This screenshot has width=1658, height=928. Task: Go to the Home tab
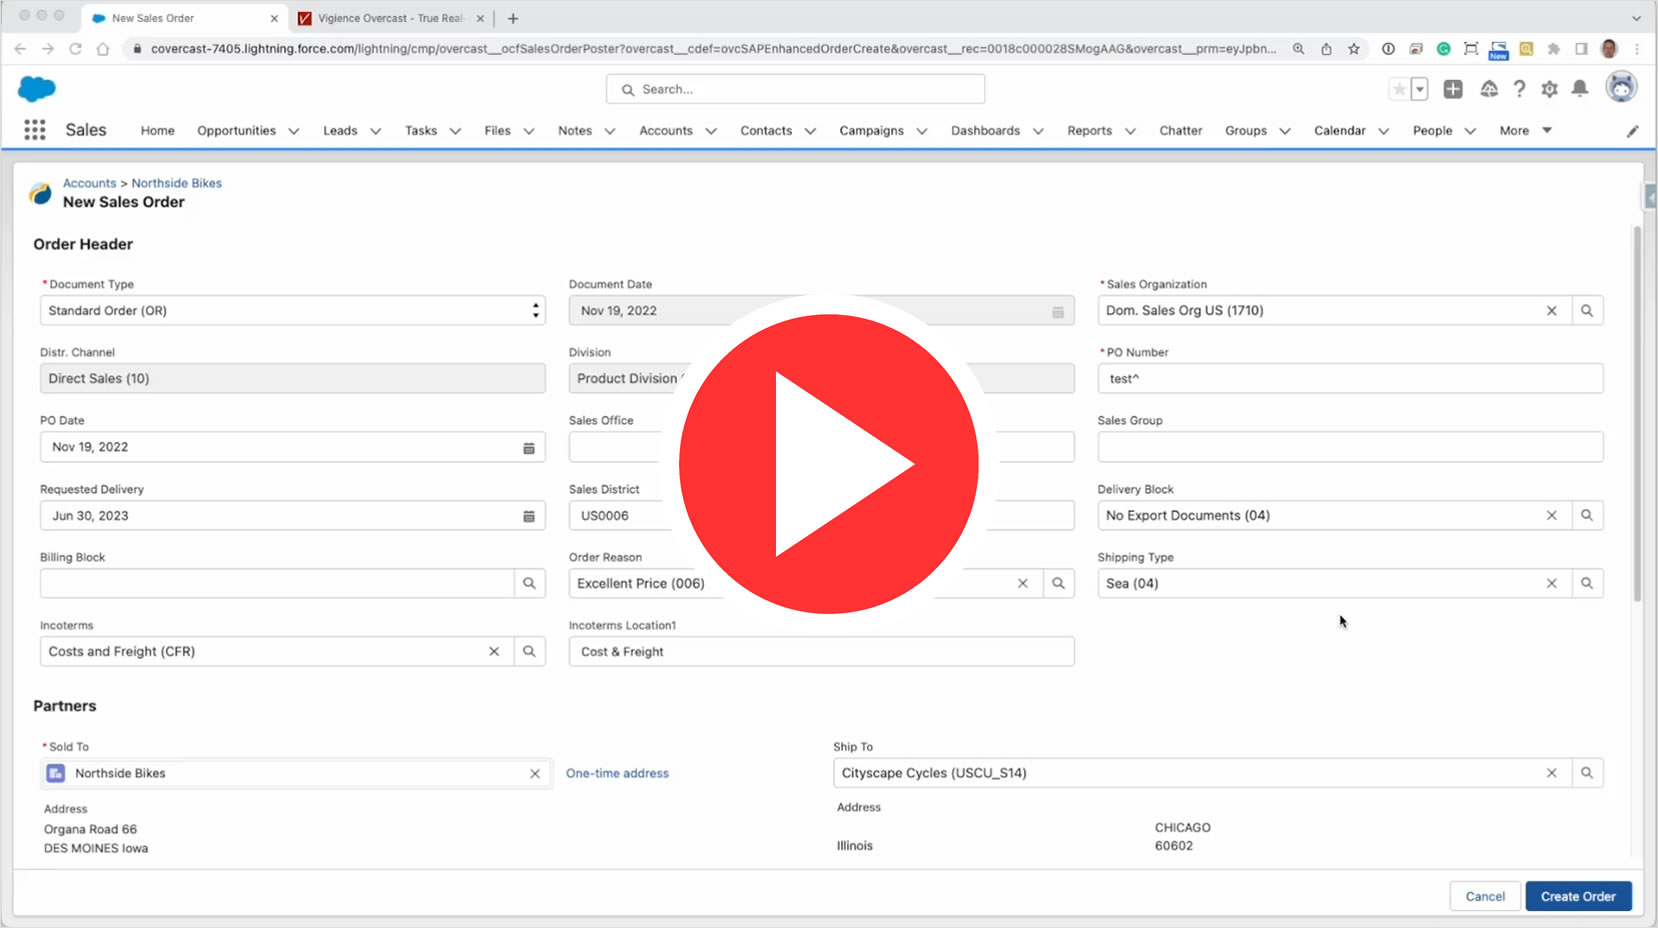158,131
